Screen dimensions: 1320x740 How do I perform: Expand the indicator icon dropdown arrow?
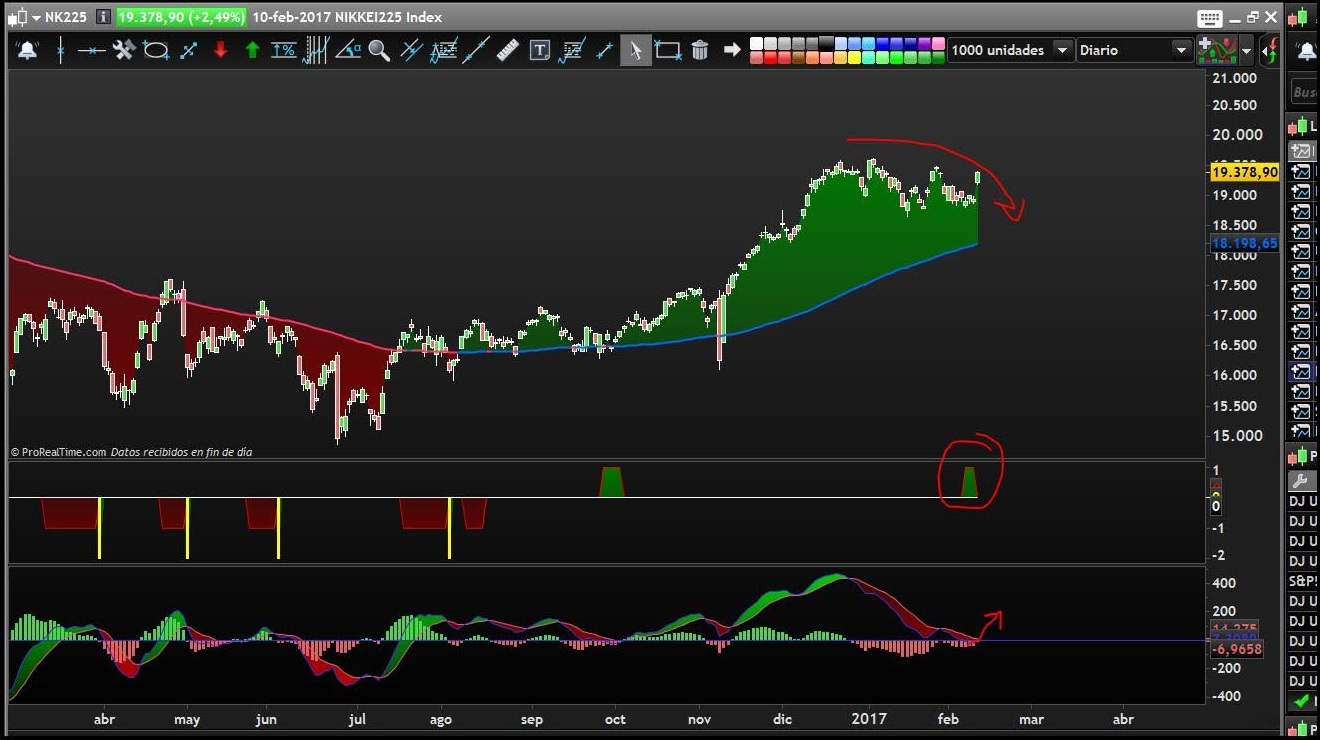pos(1246,50)
